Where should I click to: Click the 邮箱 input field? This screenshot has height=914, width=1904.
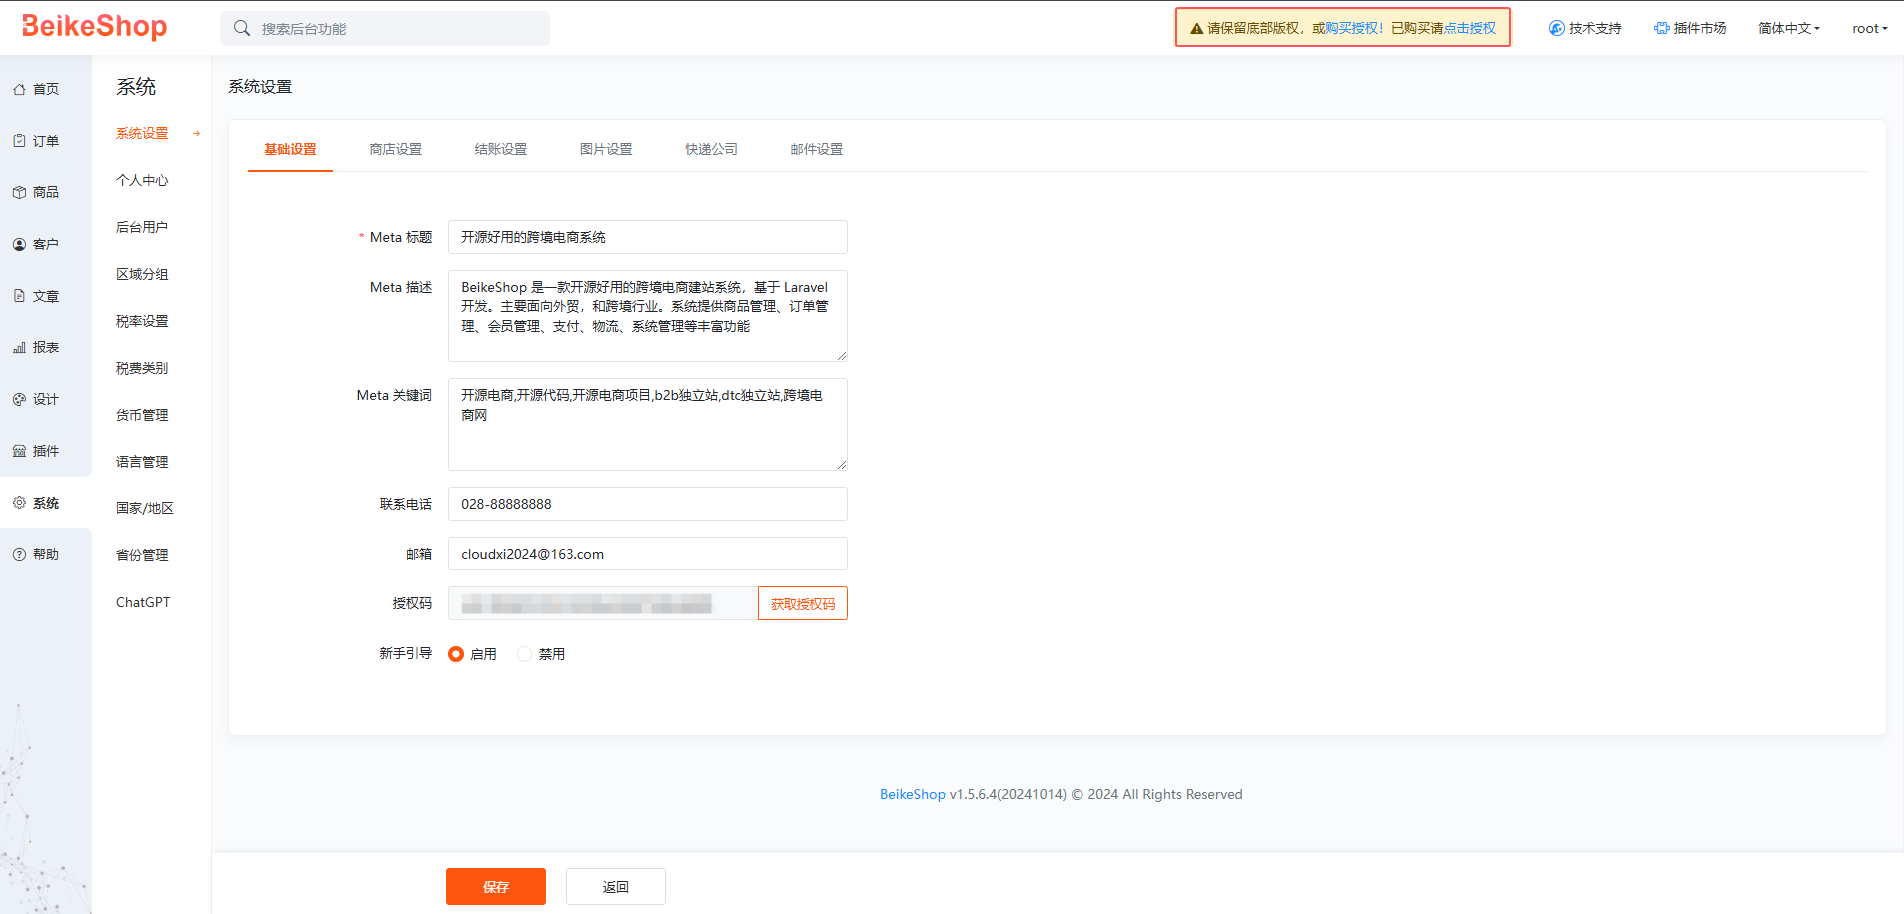[648, 554]
